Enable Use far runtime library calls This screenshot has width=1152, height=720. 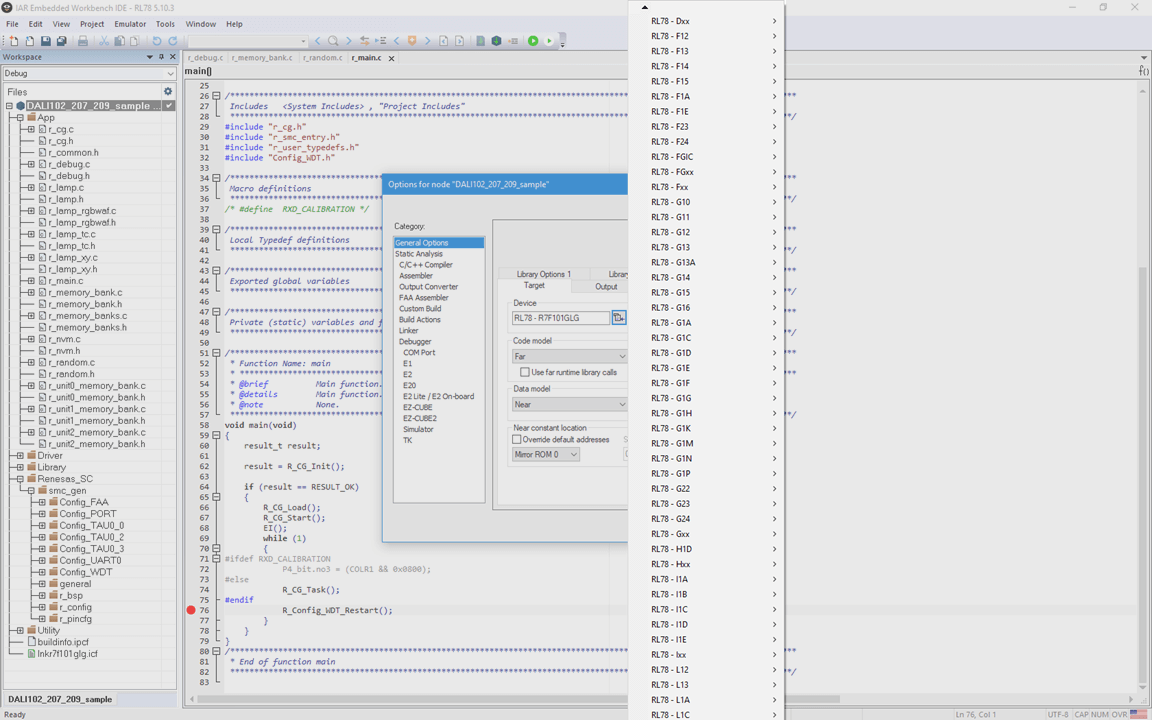point(525,372)
